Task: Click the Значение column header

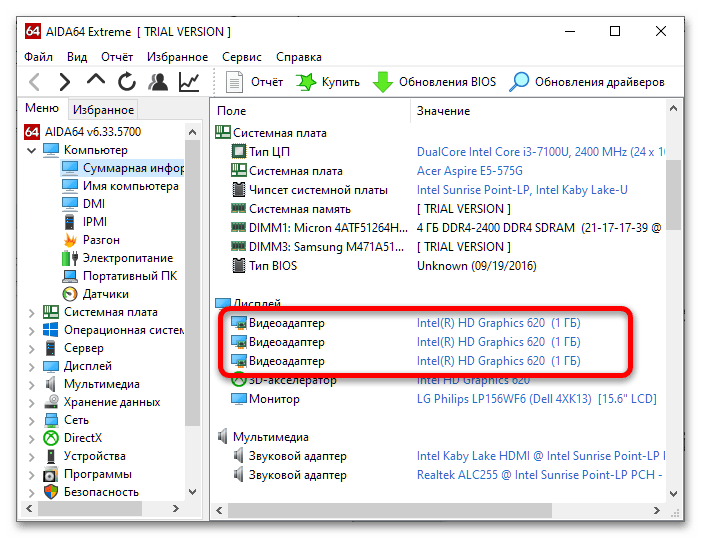Action: click(x=538, y=111)
